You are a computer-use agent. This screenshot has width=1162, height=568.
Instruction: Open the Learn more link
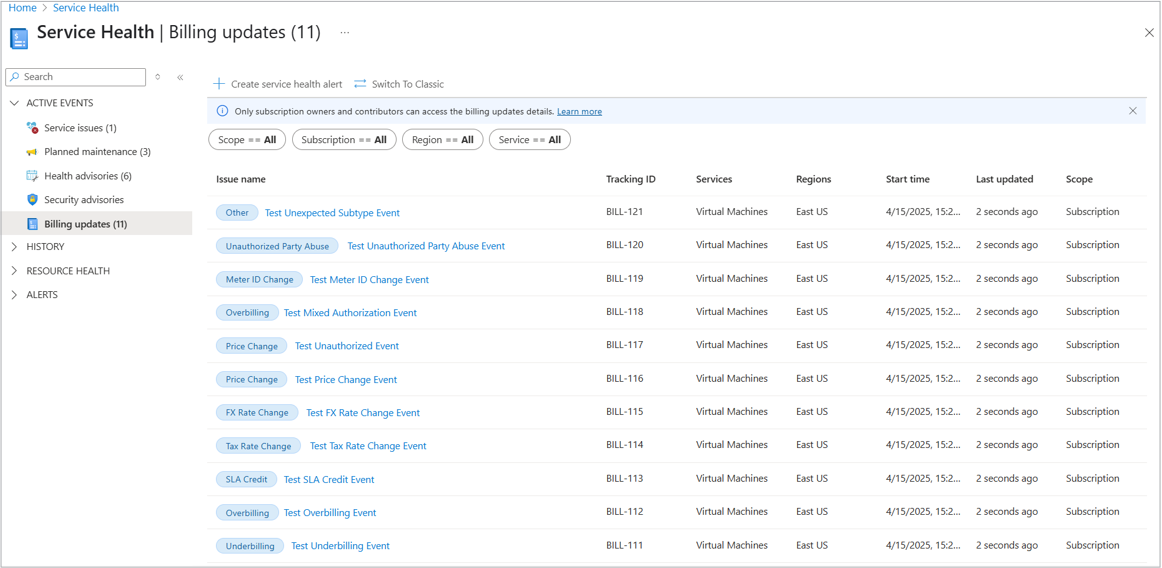tap(579, 112)
